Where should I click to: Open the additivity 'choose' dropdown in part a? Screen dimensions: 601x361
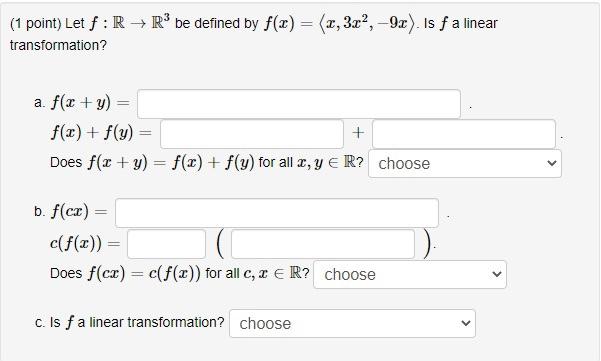tap(465, 164)
